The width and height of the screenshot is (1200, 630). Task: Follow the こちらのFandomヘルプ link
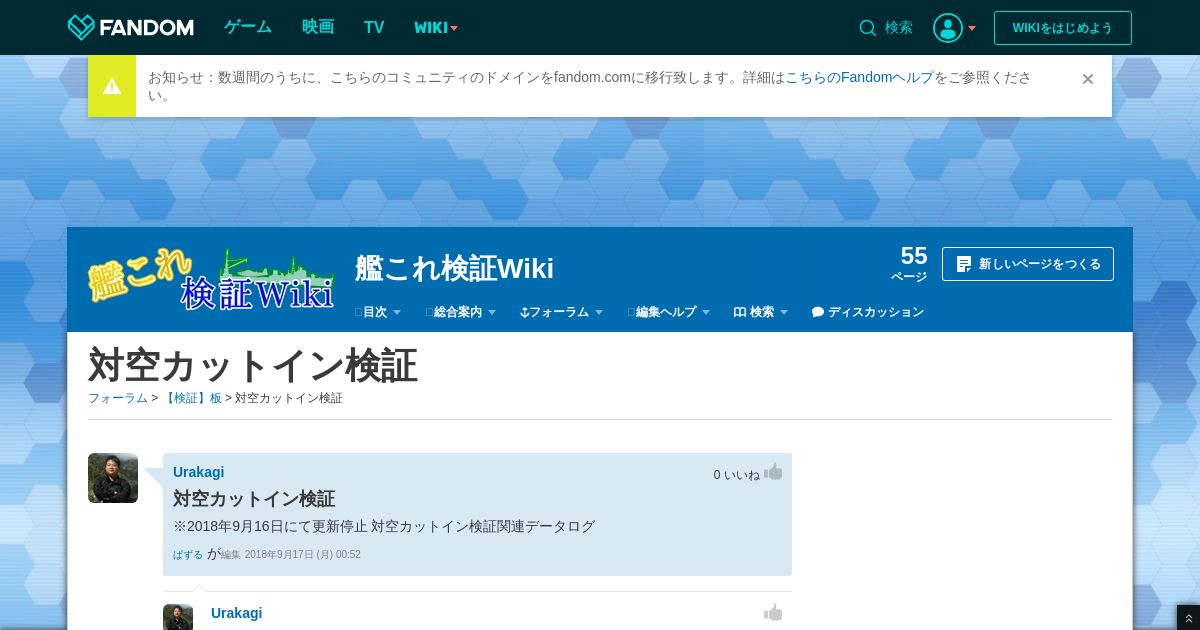(x=859, y=77)
